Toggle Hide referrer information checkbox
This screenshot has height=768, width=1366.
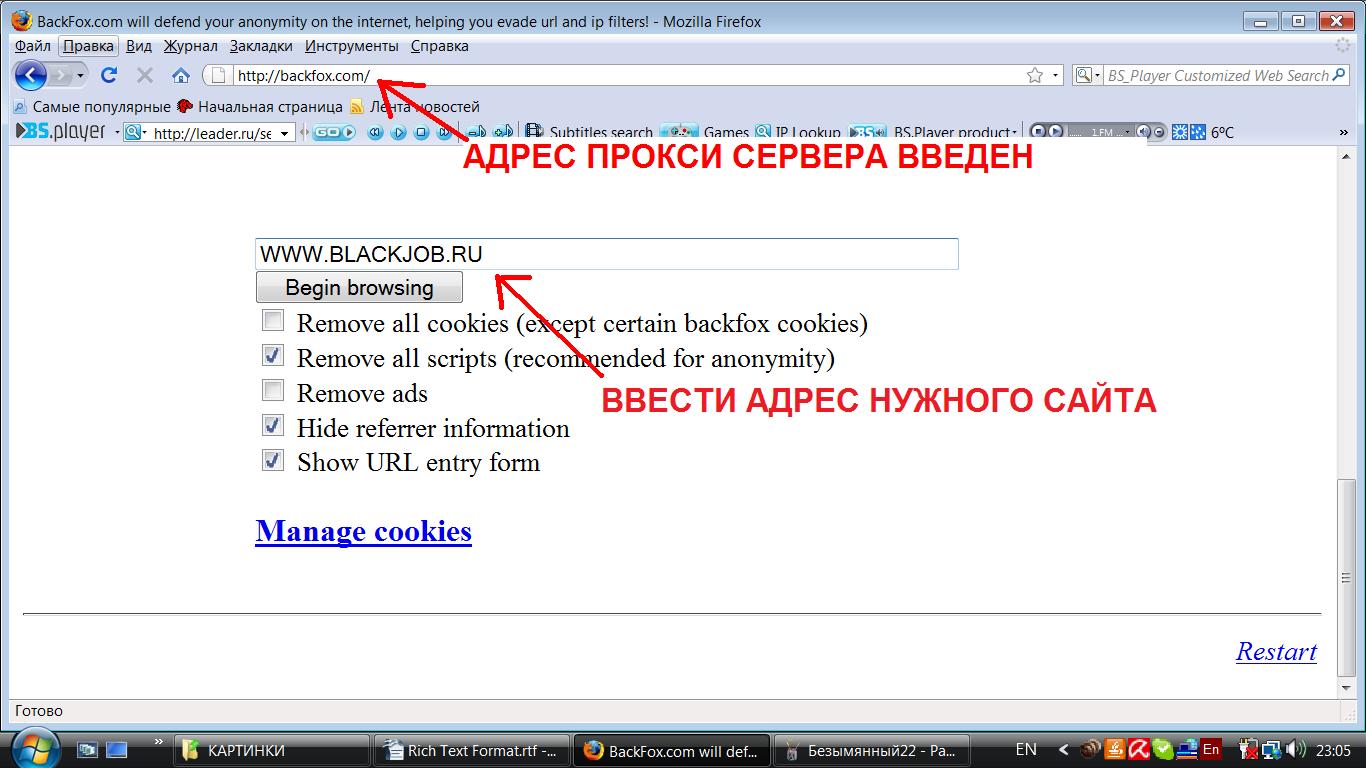(x=273, y=425)
